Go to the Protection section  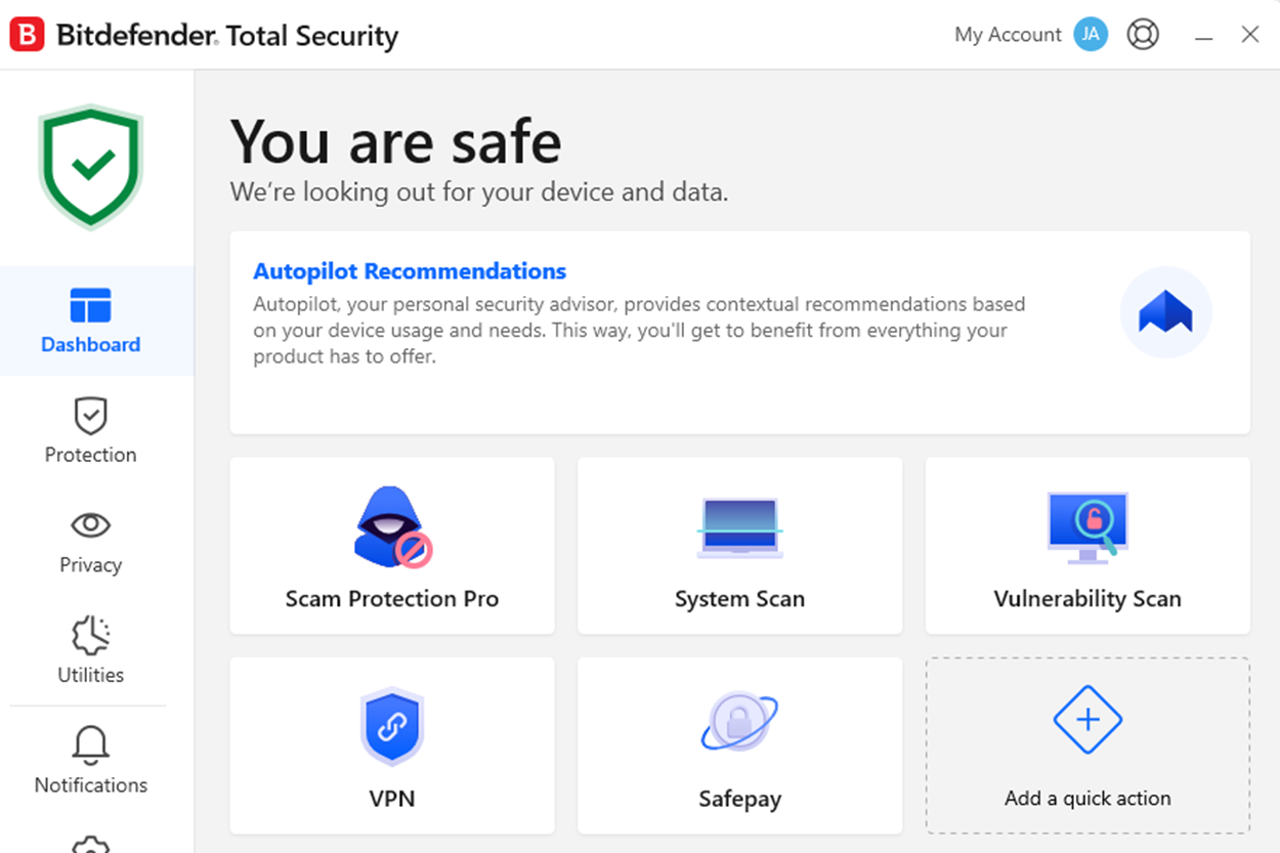coord(91,431)
